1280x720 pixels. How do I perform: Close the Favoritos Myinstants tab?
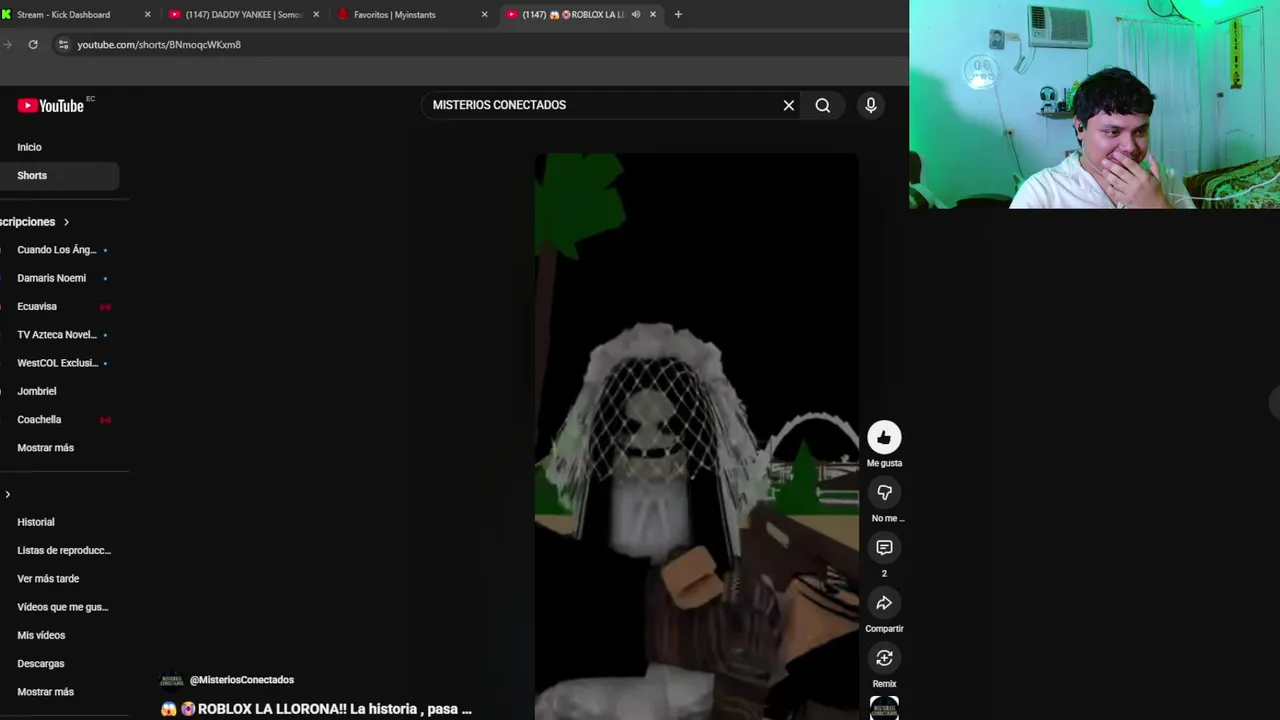(484, 14)
